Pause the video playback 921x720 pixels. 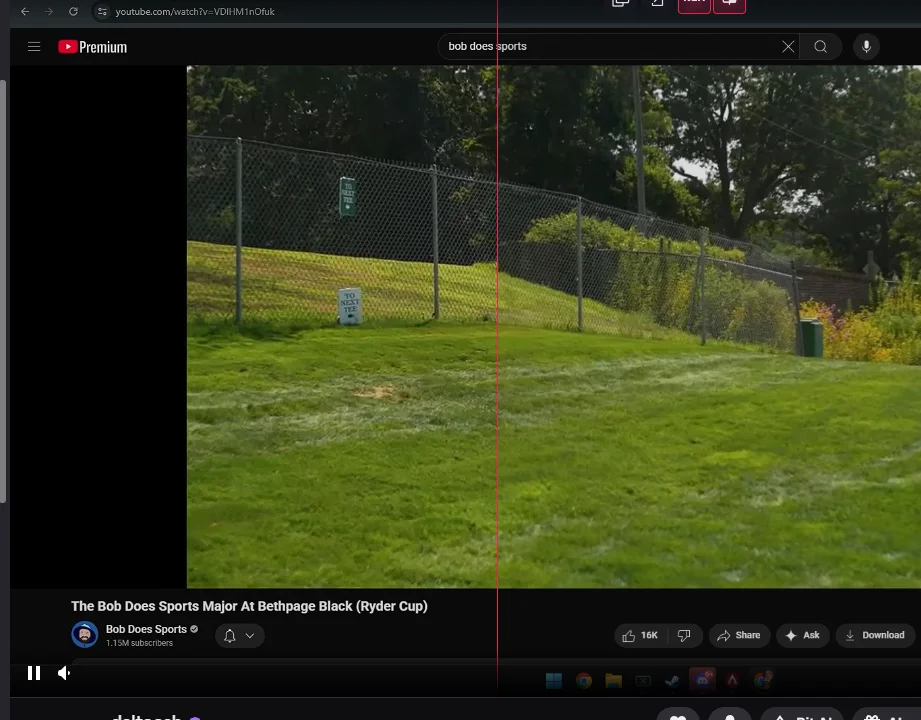click(34, 673)
